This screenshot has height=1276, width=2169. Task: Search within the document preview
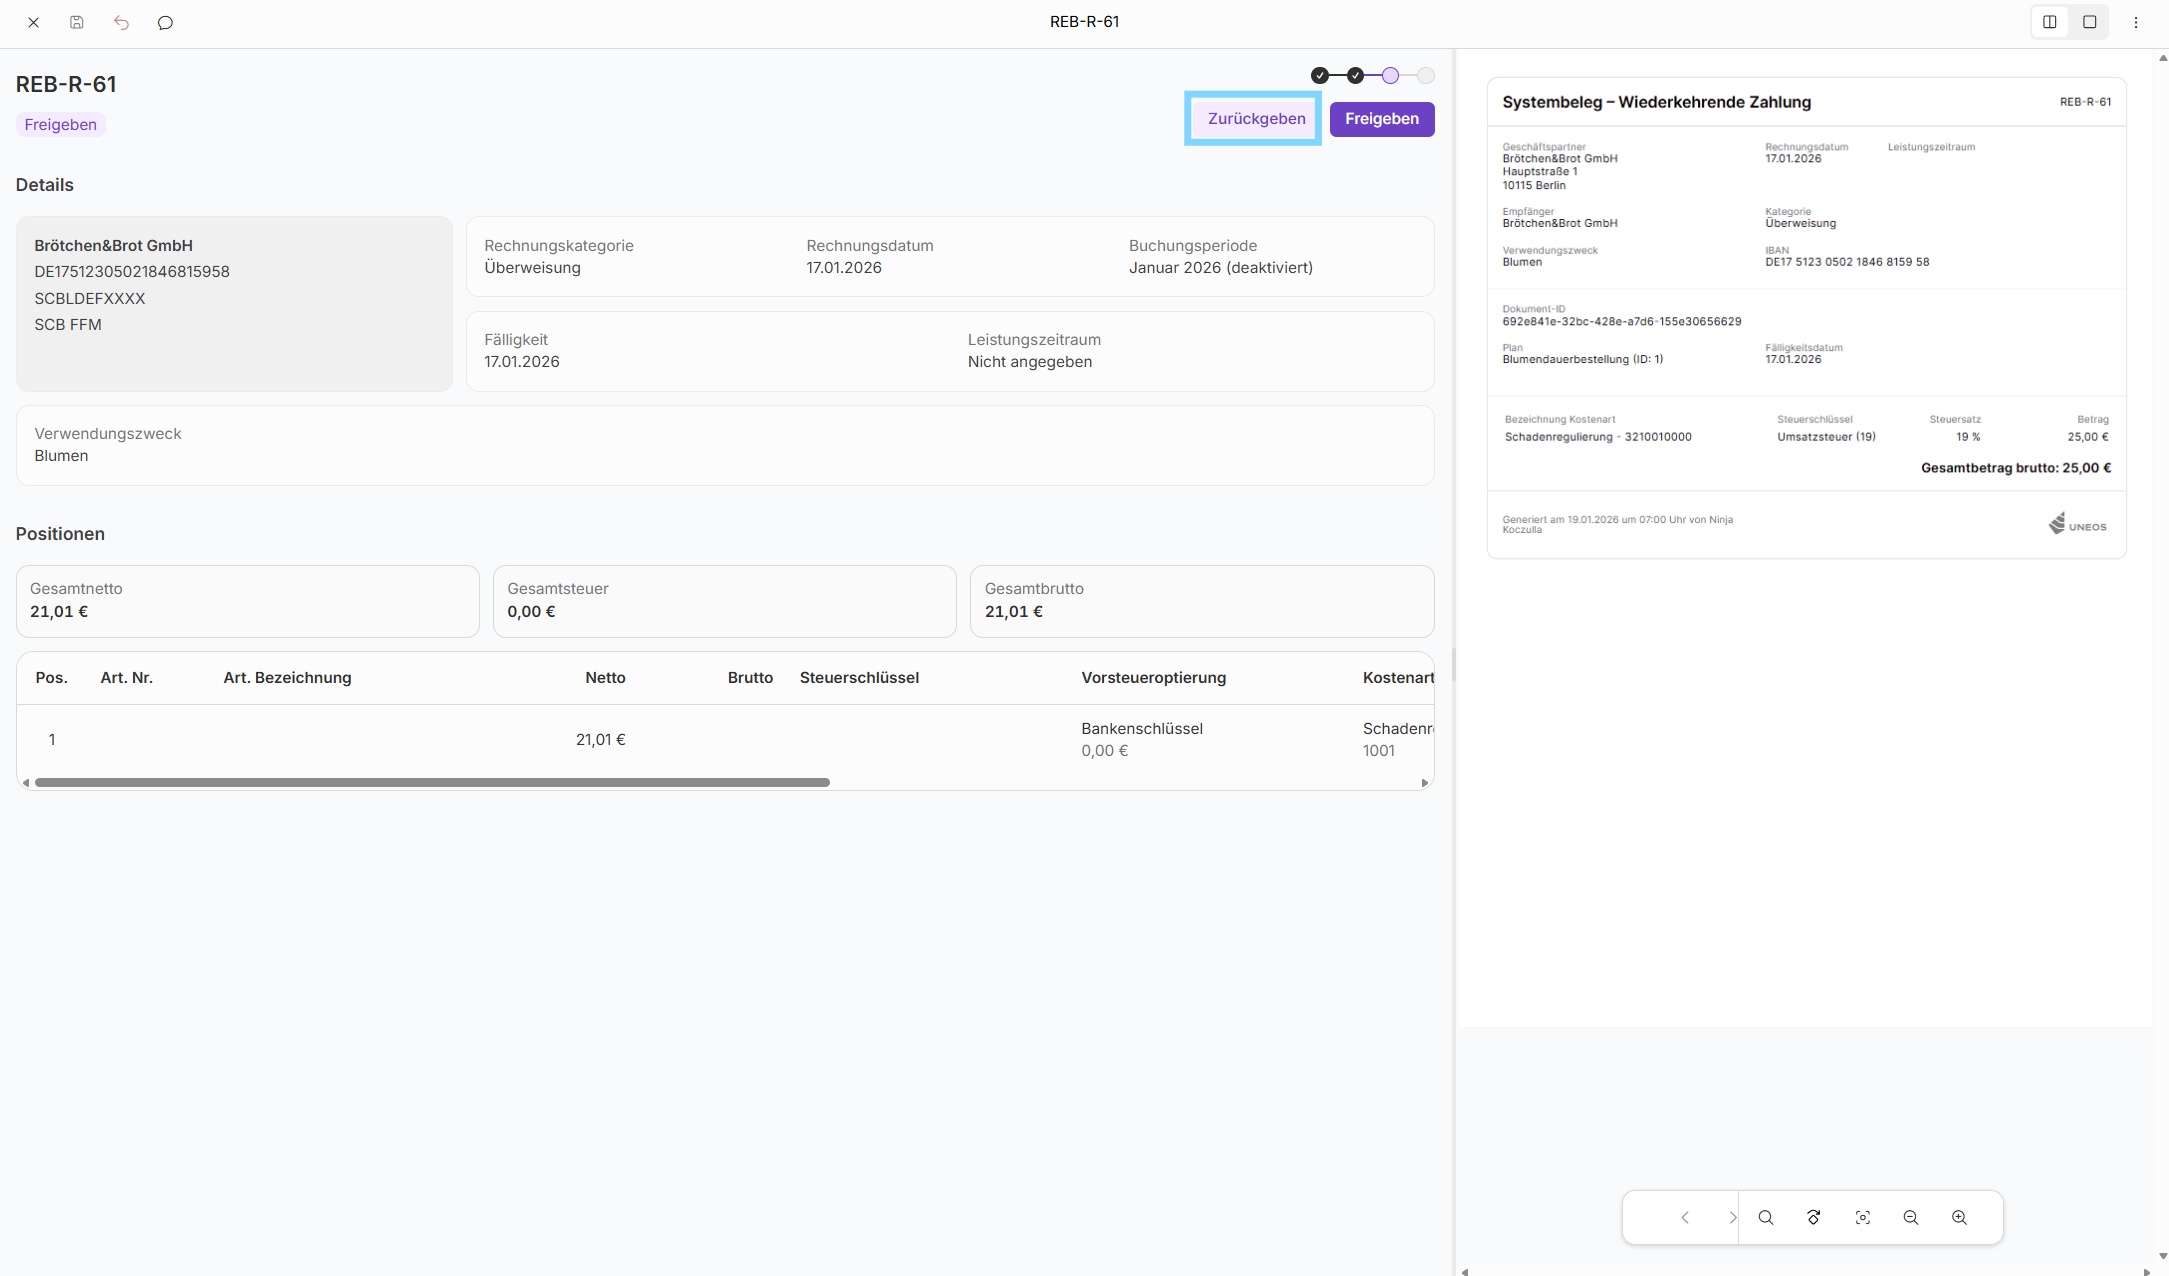(1765, 1217)
